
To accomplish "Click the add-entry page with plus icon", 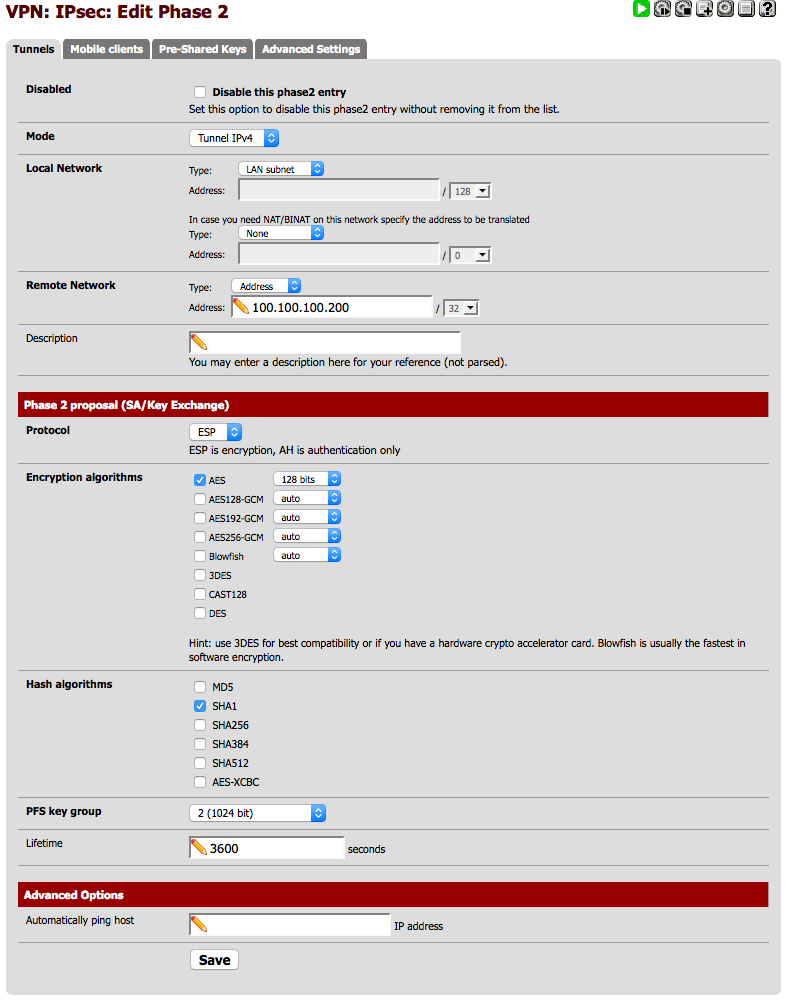I will click(704, 8).
